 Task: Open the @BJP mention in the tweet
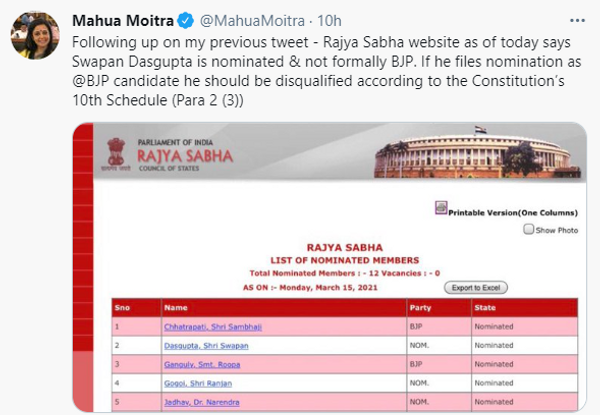tap(91, 81)
